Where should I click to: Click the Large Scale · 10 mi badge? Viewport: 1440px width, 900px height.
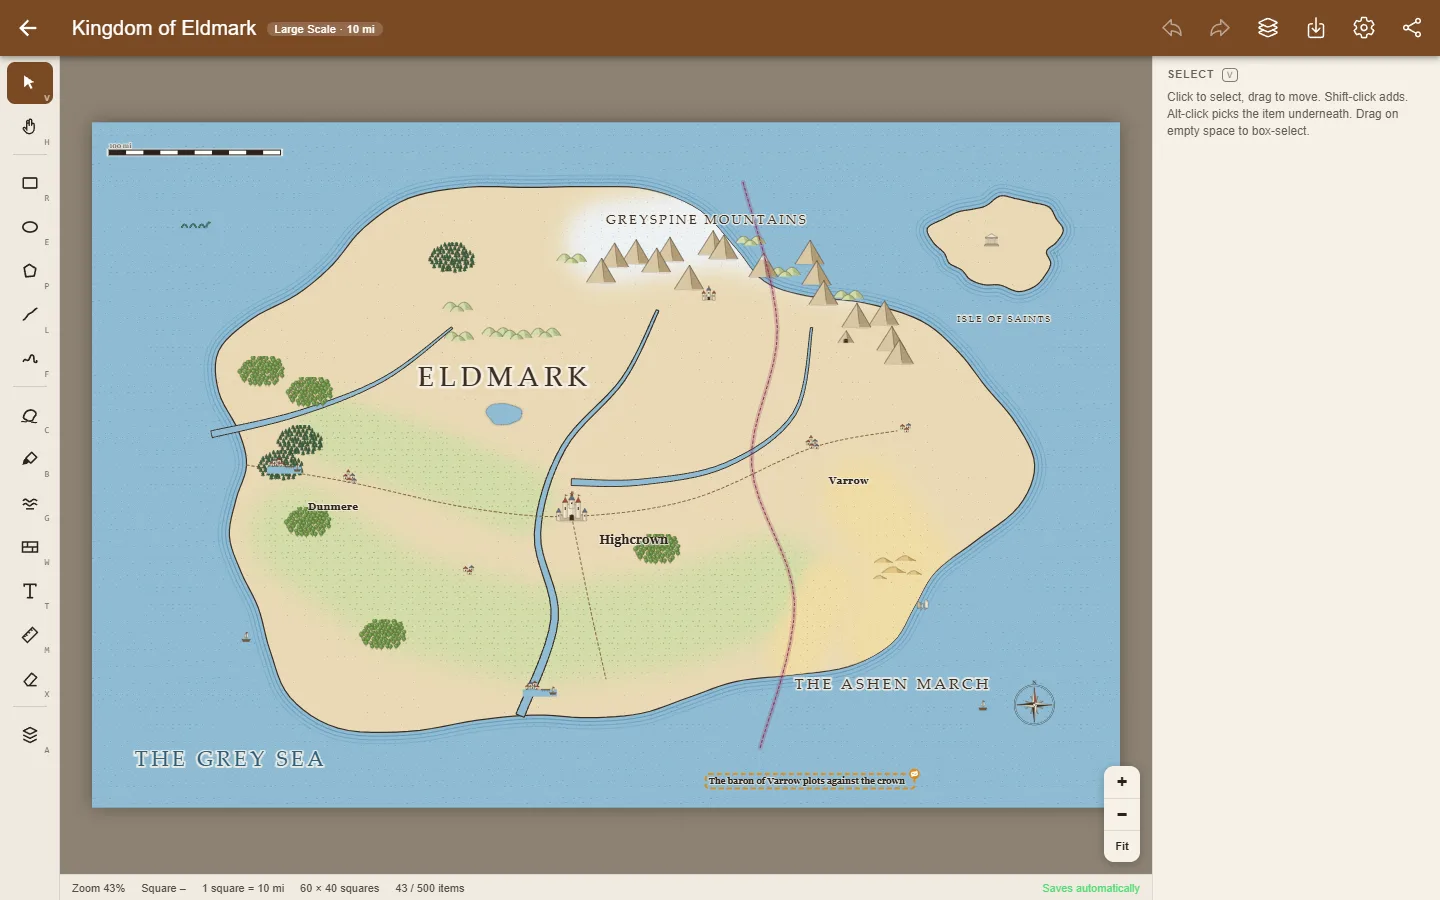[325, 29]
